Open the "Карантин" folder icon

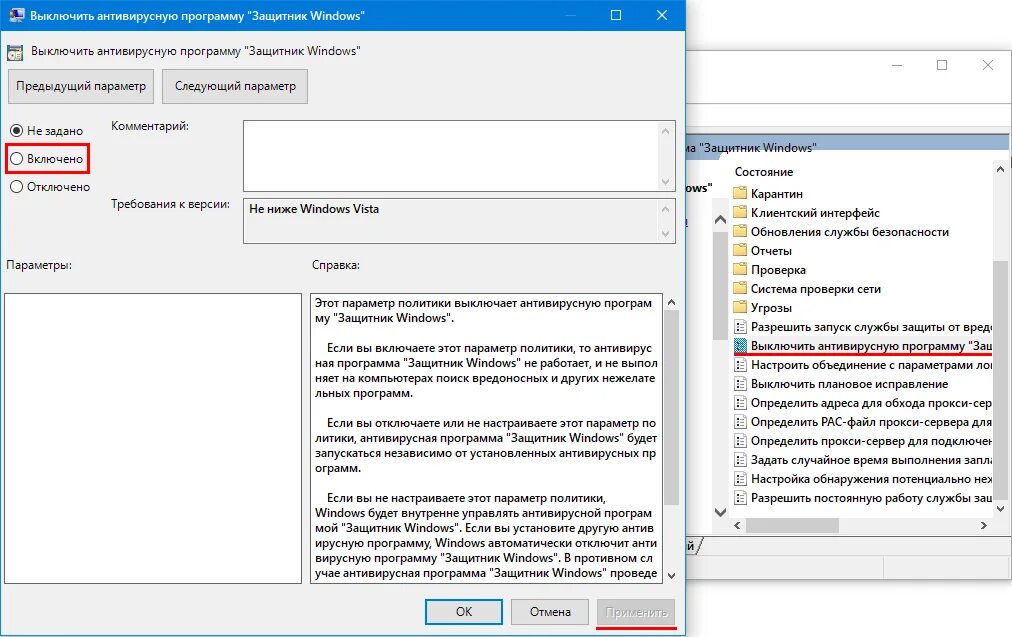[740, 193]
